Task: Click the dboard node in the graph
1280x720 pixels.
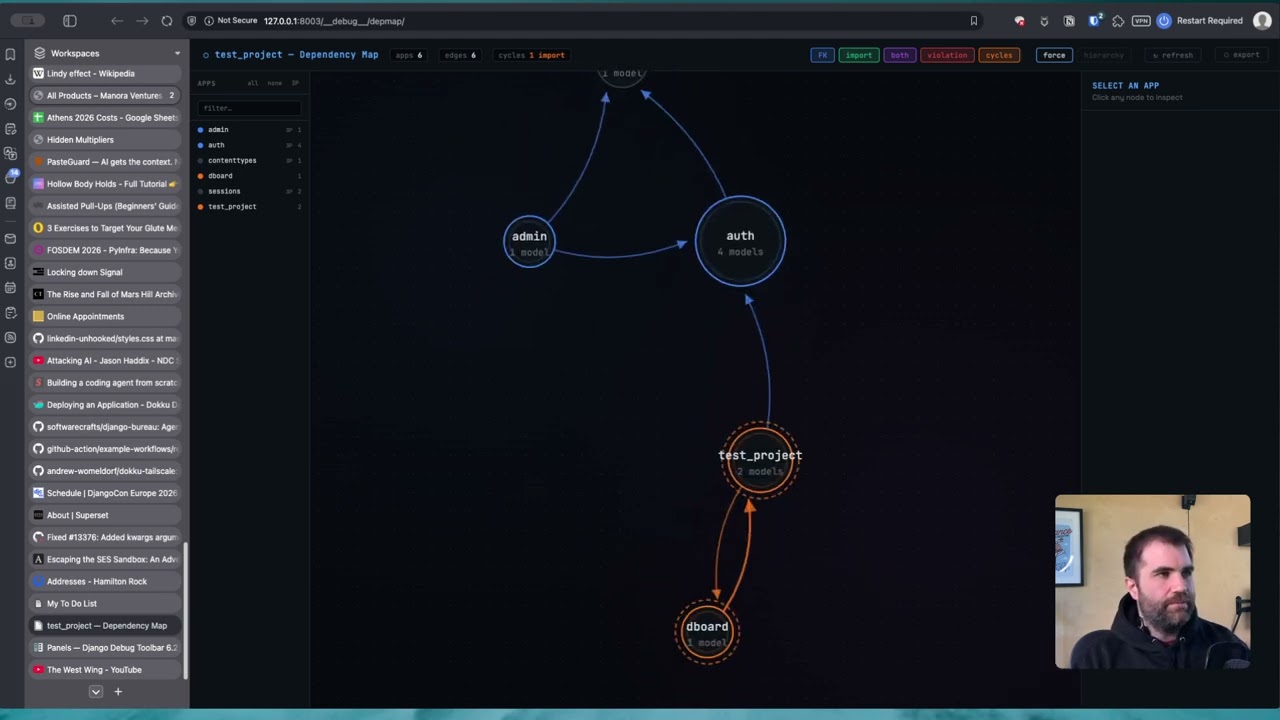Action: pos(707,631)
